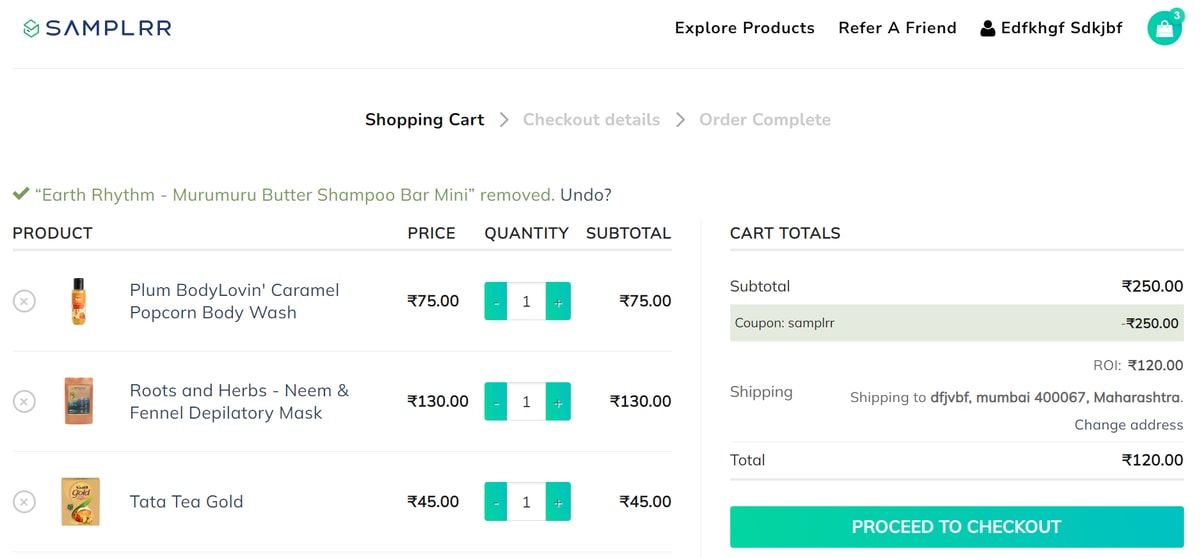This screenshot has height=558, width=1200.
Task: Open the shopping bag cart icon
Action: click(1164, 28)
